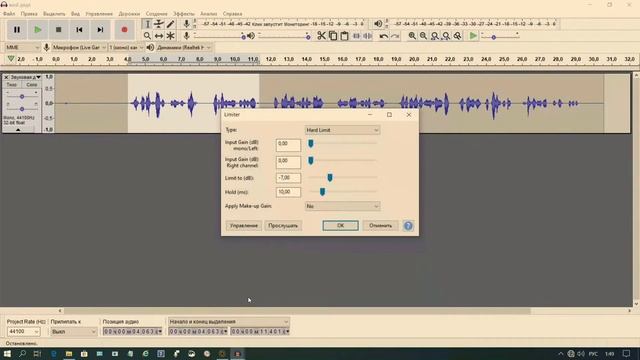This screenshot has width=640, height=360.
Task: Start recording with the red Record button
Action: (124, 30)
